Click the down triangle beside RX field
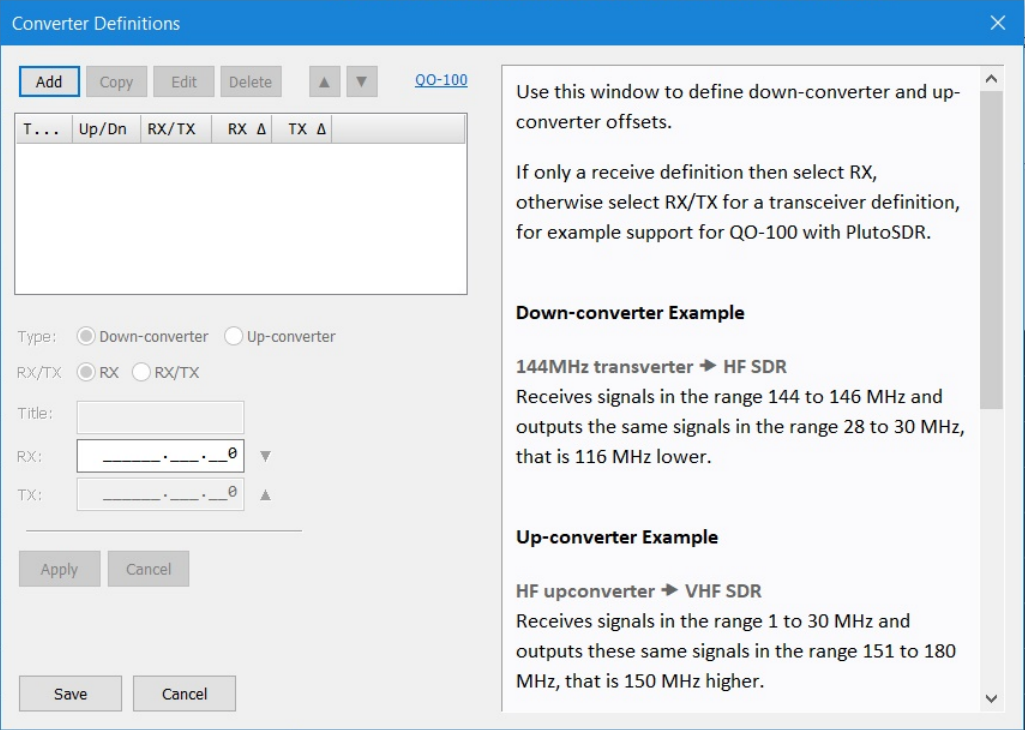This screenshot has height=730, width=1025. pyautogui.click(x=265, y=456)
